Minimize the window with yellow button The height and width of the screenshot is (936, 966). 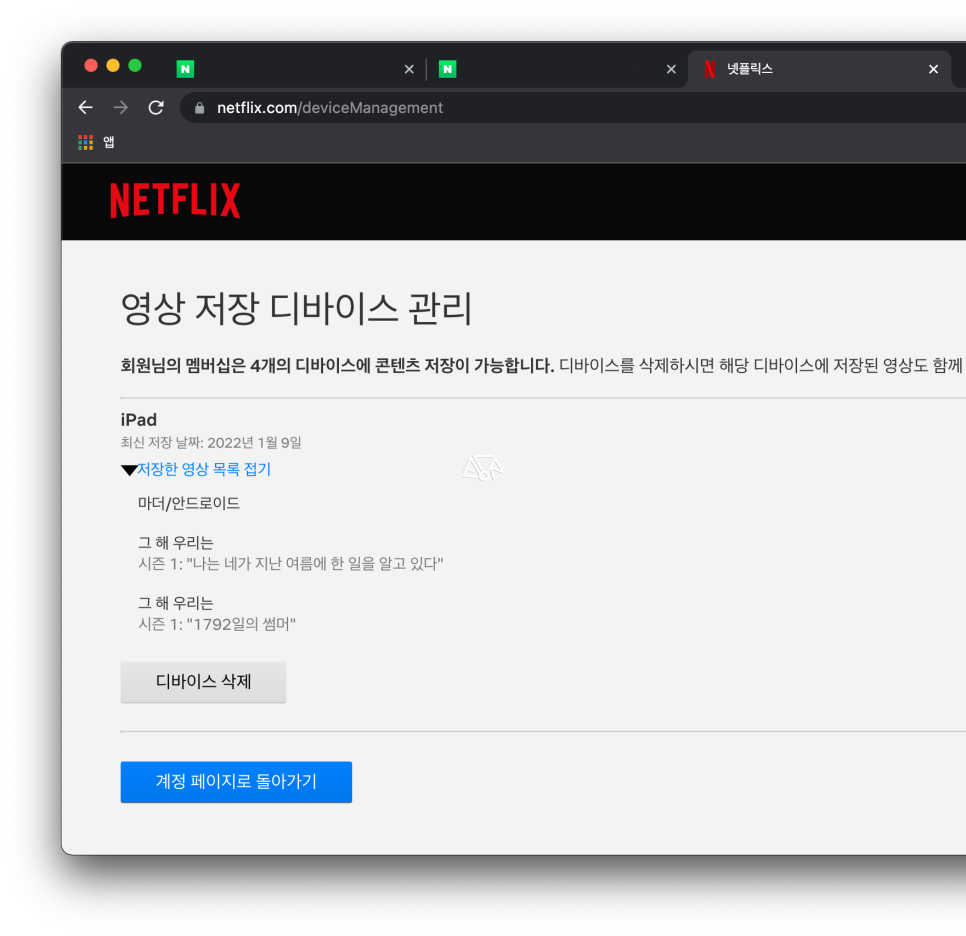pyautogui.click(x=113, y=66)
